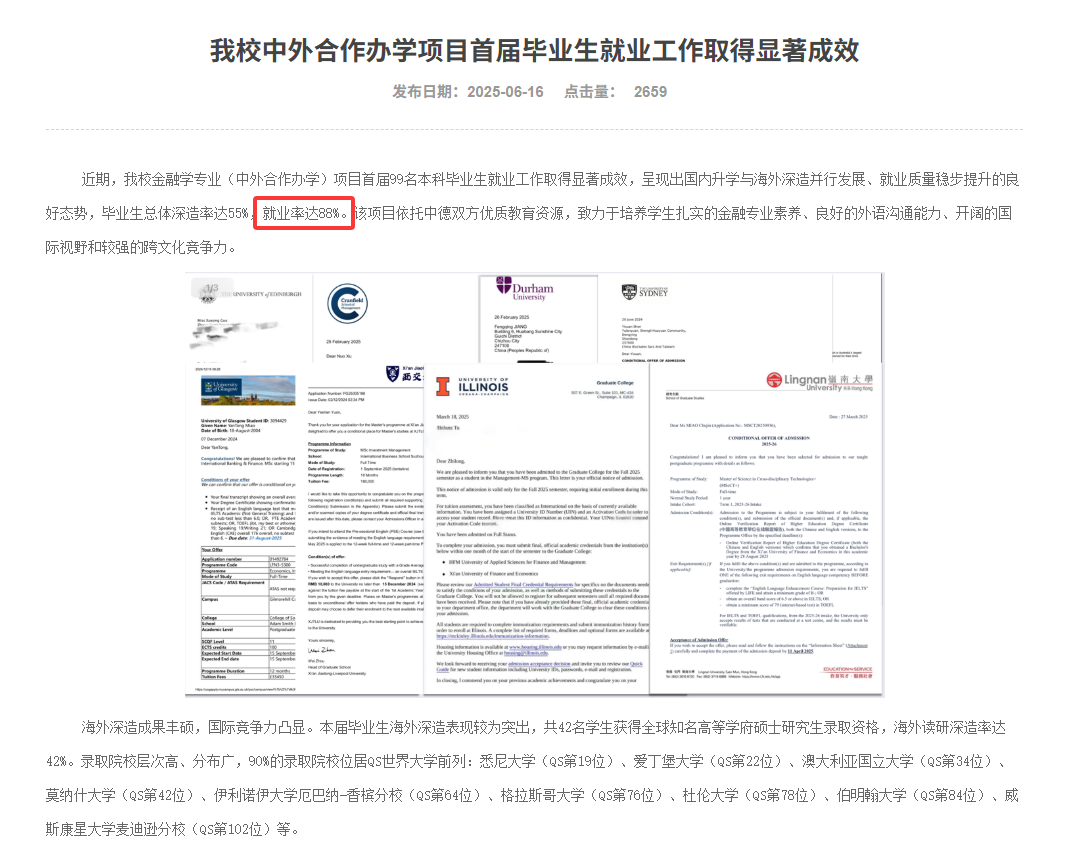The image size is (1066, 852).
Task: Click the Cranfield circular logo
Action: pos(347,303)
